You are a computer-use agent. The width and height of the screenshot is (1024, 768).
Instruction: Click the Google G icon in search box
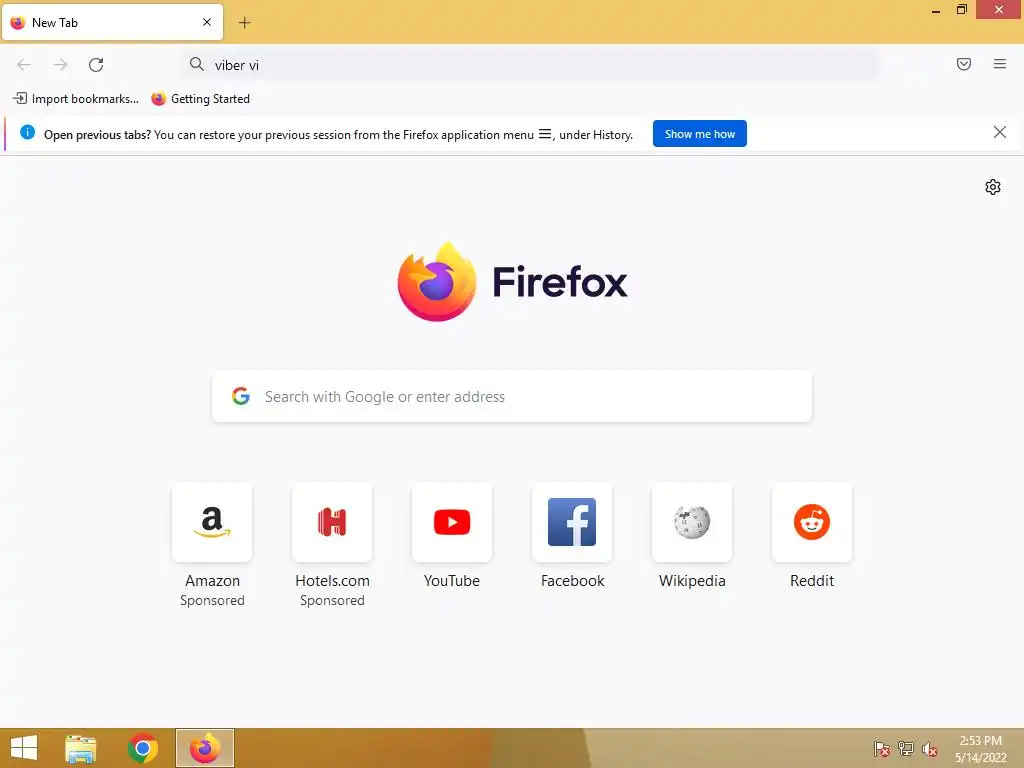click(x=241, y=396)
